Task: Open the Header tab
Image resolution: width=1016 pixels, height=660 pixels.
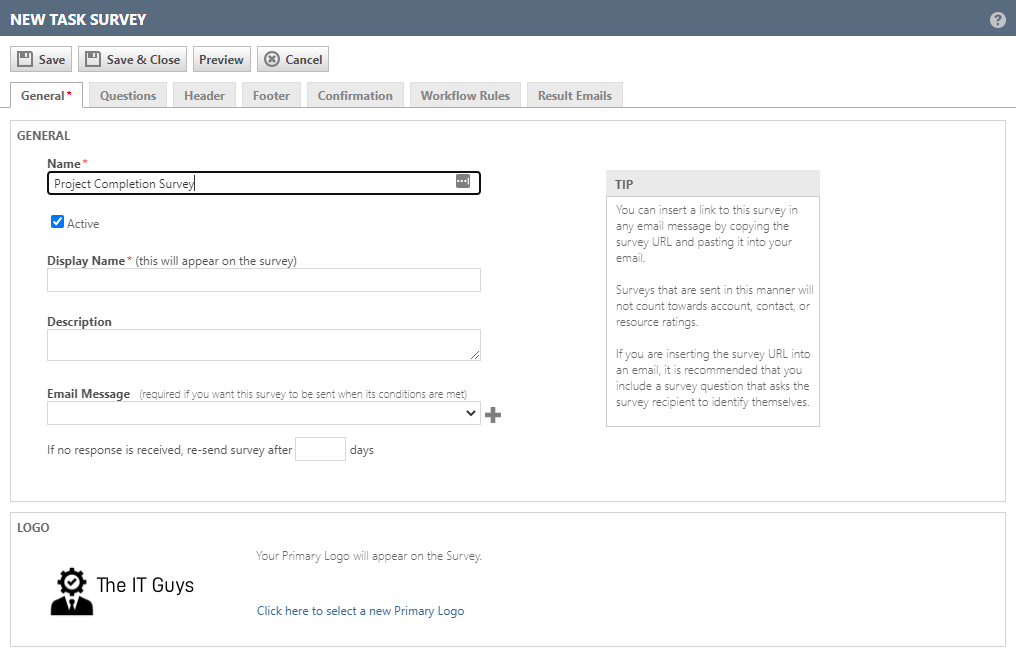Action: coord(204,96)
